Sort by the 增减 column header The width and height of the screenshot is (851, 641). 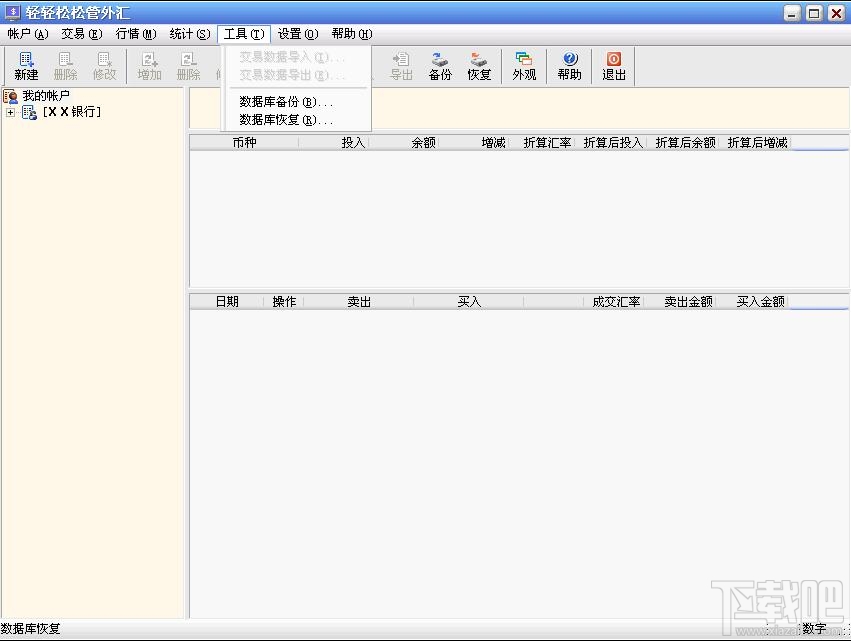[x=473, y=143]
